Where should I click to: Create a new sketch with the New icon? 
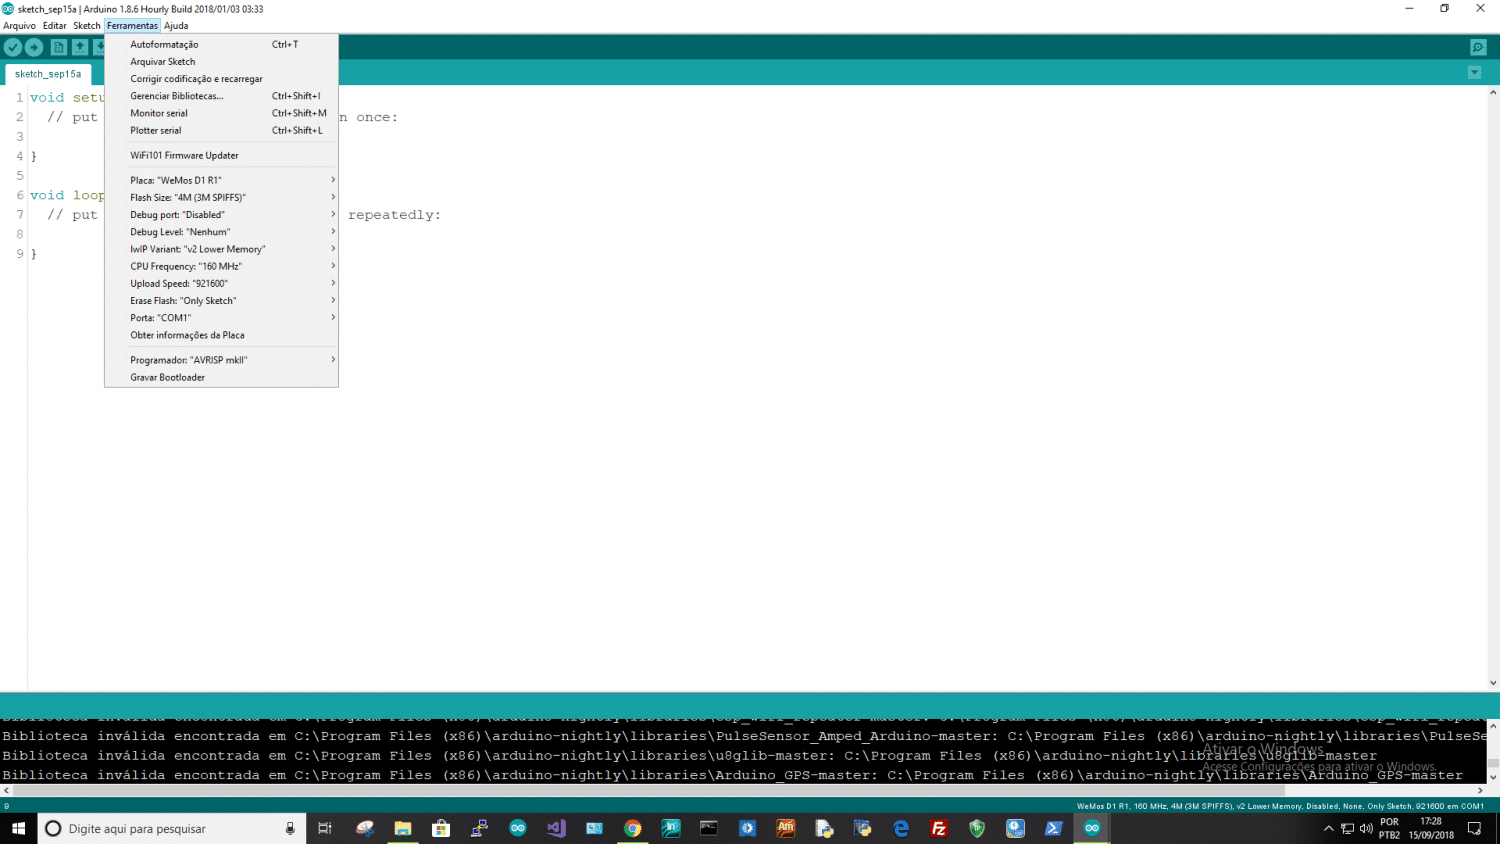coord(58,47)
